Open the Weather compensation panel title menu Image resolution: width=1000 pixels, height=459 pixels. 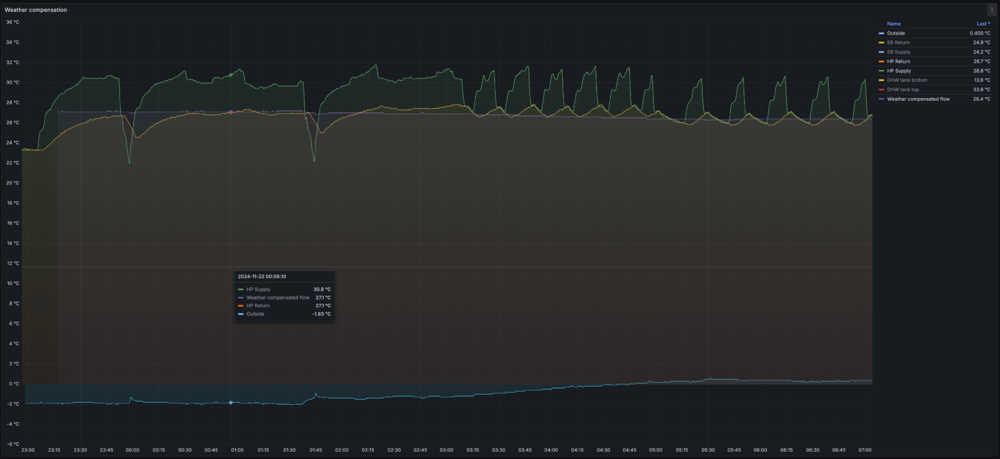click(36, 10)
